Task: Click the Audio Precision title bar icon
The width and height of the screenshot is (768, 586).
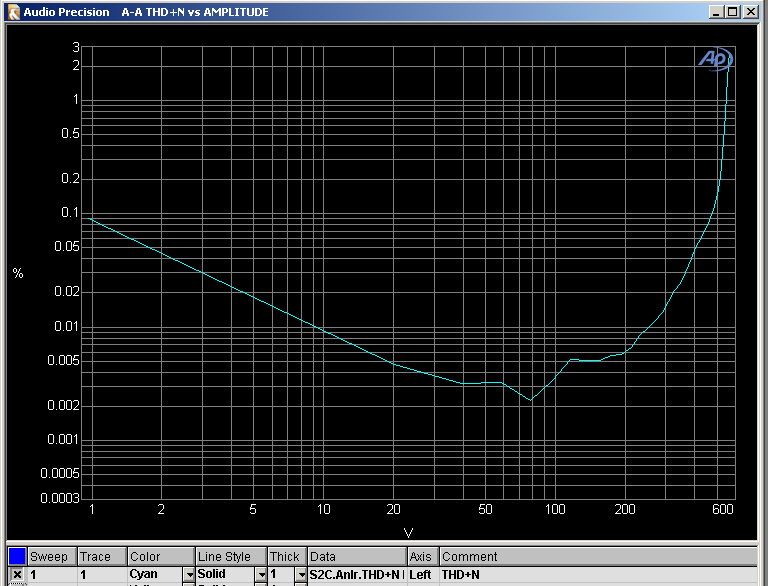Action: point(13,12)
